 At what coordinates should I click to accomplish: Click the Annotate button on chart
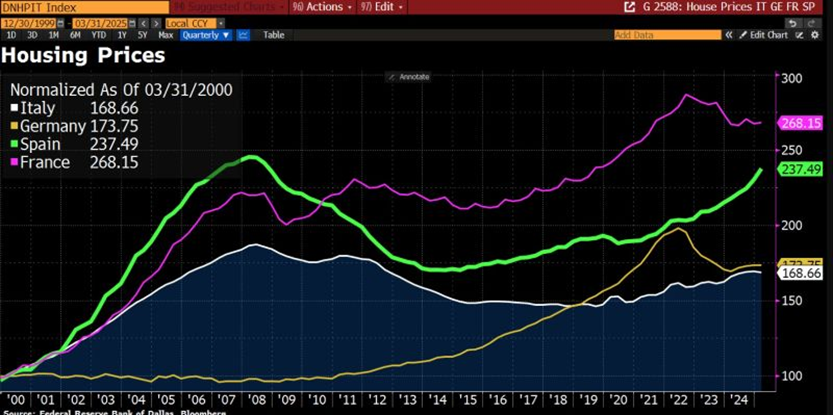coord(409,76)
